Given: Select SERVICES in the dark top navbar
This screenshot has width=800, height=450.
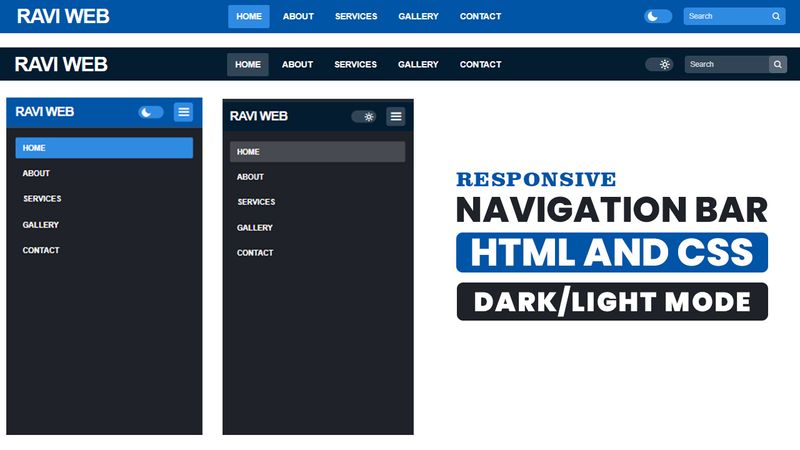Looking at the screenshot, I should (x=355, y=64).
